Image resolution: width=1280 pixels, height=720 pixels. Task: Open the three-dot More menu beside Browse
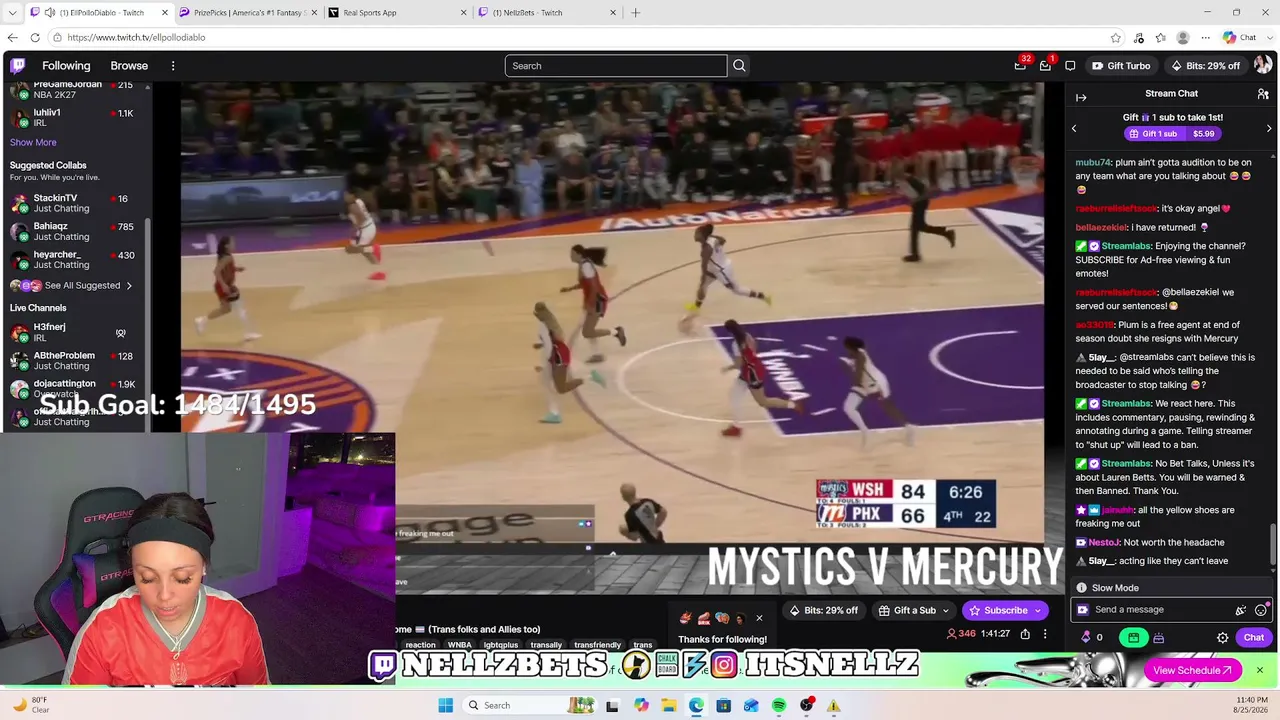pyautogui.click(x=173, y=66)
